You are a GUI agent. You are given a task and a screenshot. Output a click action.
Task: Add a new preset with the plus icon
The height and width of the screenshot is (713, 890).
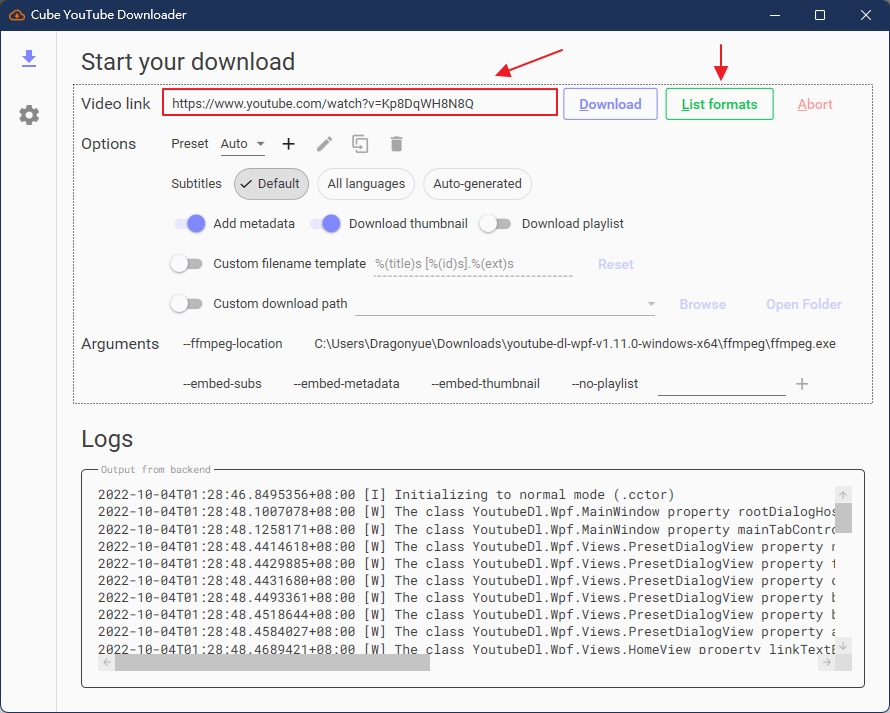tap(288, 144)
